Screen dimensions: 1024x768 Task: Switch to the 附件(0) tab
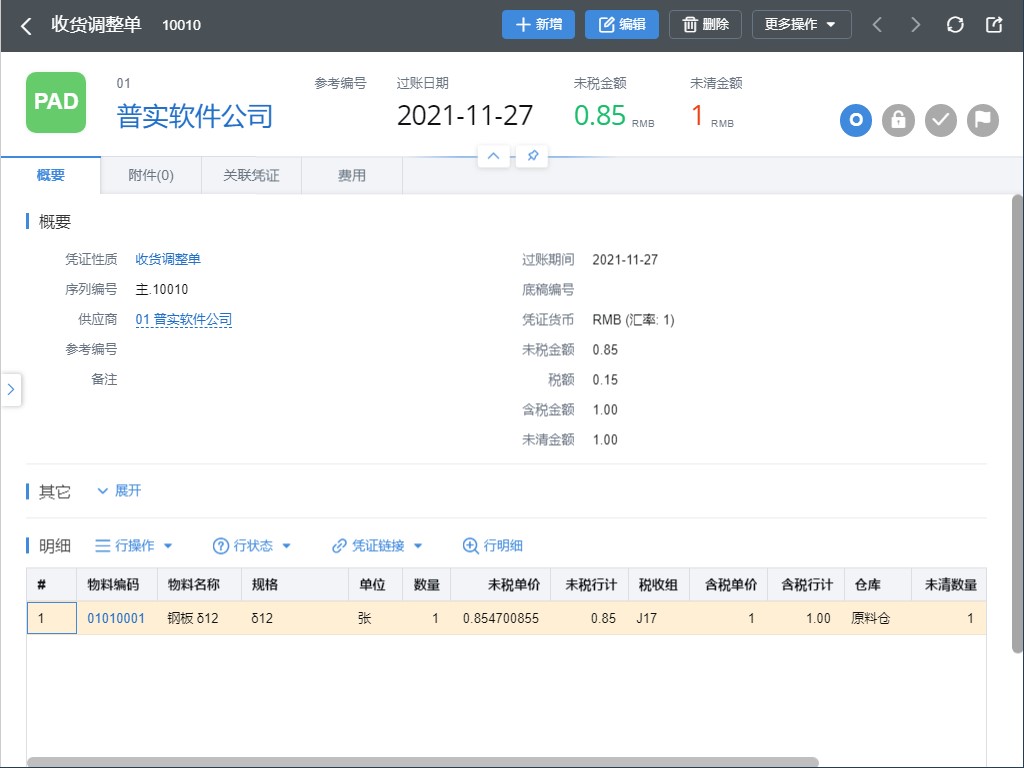tap(151, 175)
